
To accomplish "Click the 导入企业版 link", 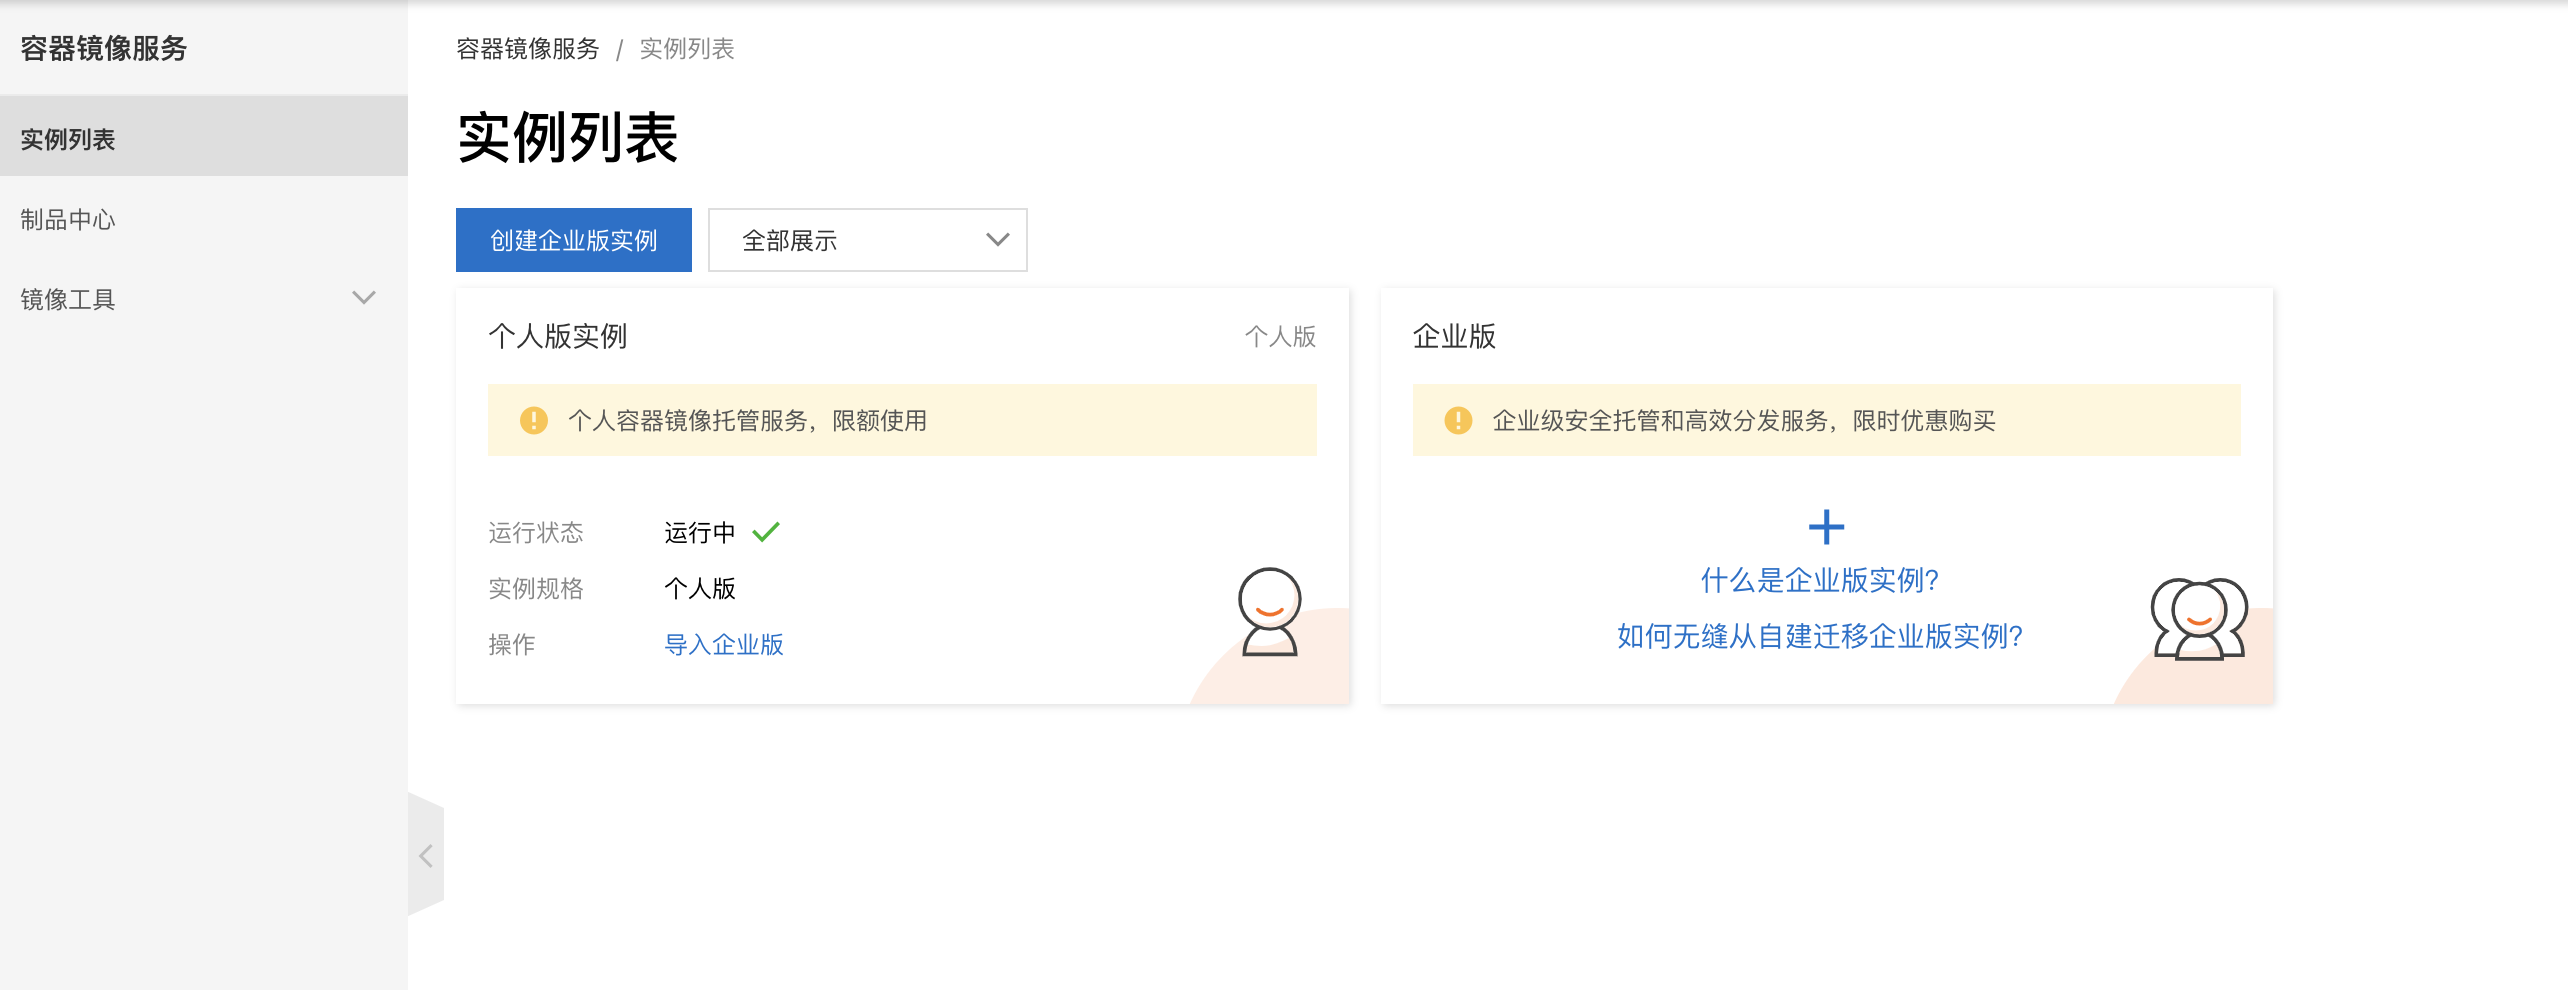I will click(x=724, y=645).
